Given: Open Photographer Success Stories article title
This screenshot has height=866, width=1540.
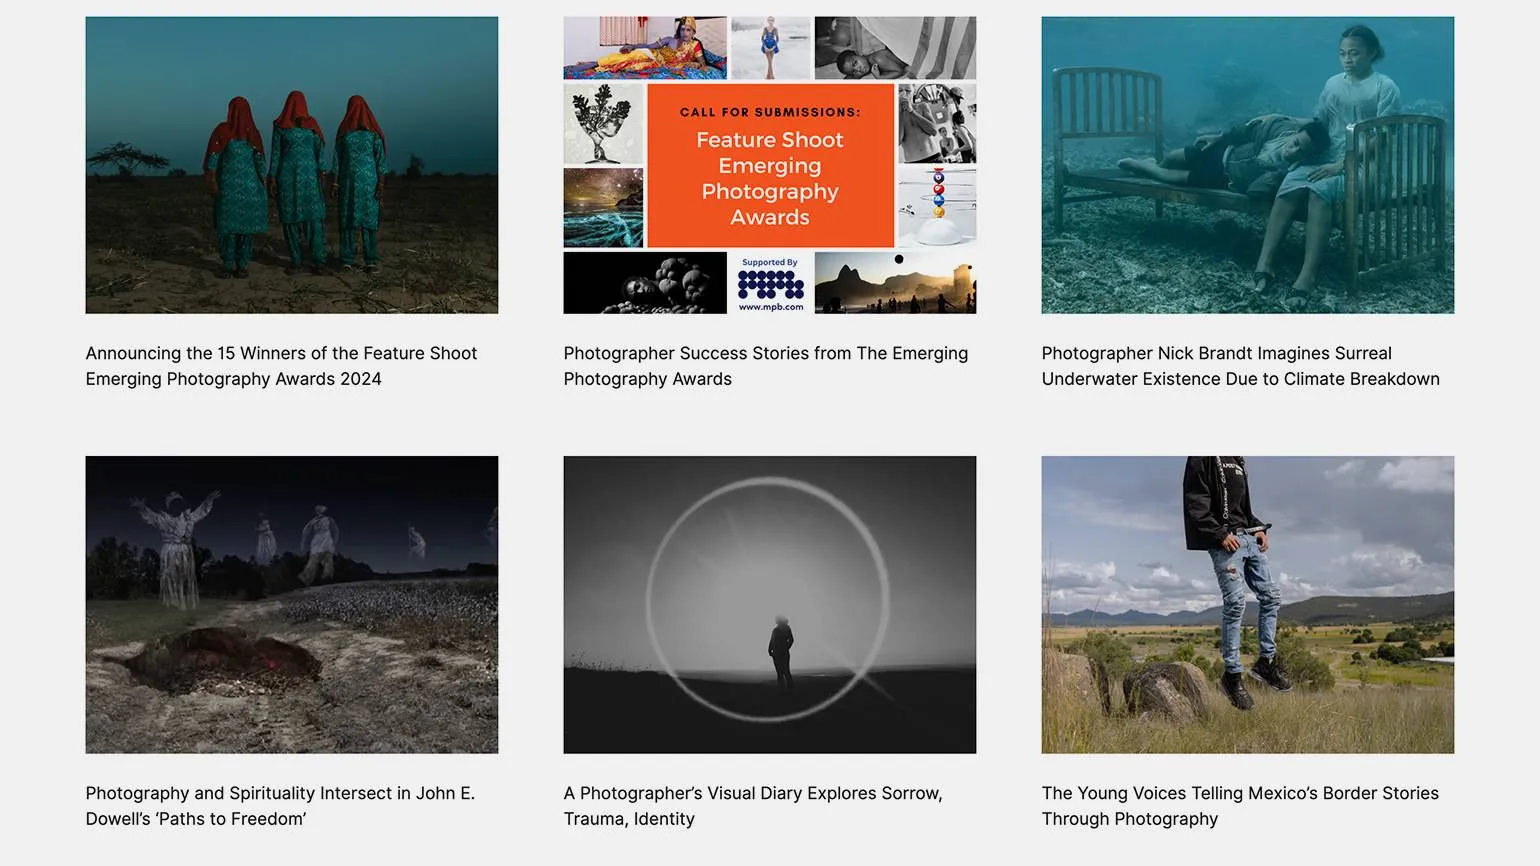Looking at the screenshot, I should pyautogui.click(x=765, y=366).
